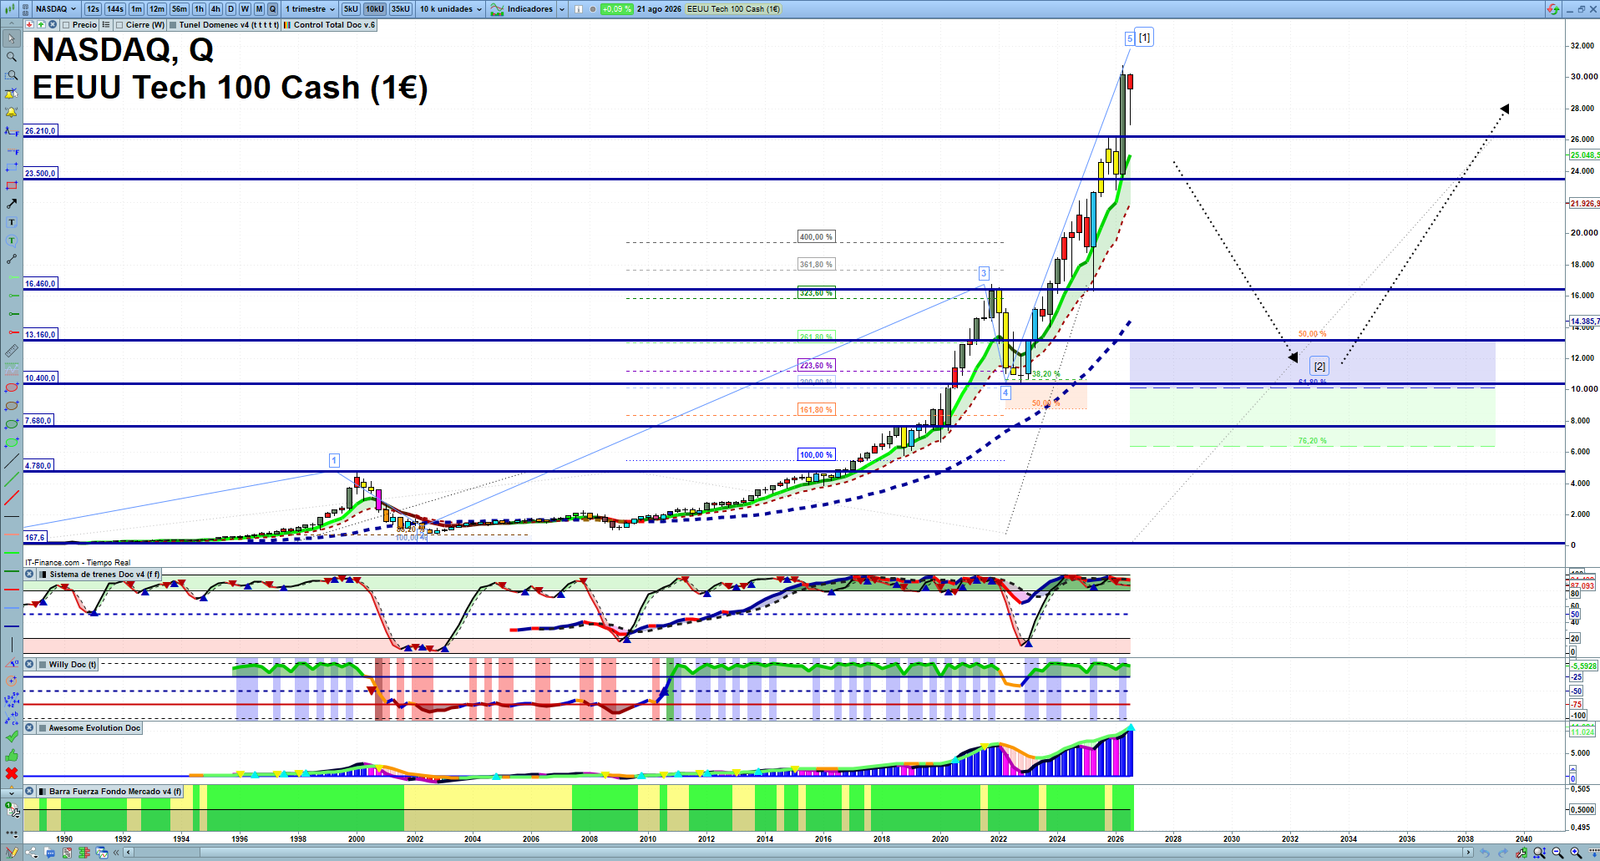
Task: Select the red diagonal line tool
Action: pos(11,498)
